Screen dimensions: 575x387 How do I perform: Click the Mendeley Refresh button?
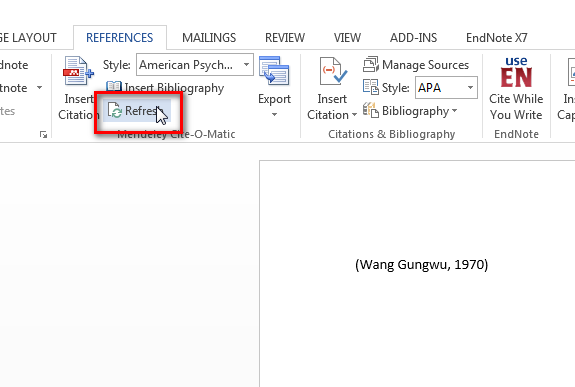tap(137, 110)
